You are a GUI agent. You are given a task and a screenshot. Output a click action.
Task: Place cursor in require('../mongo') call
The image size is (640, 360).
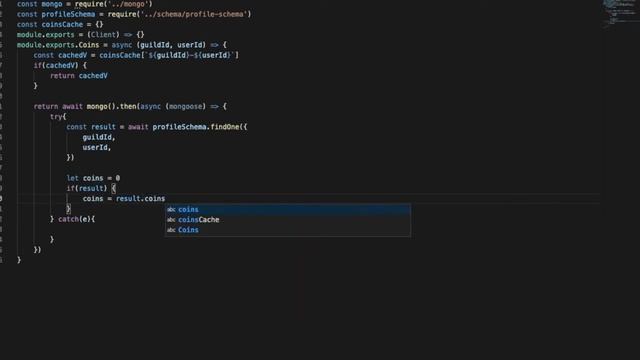pos(113,4)
